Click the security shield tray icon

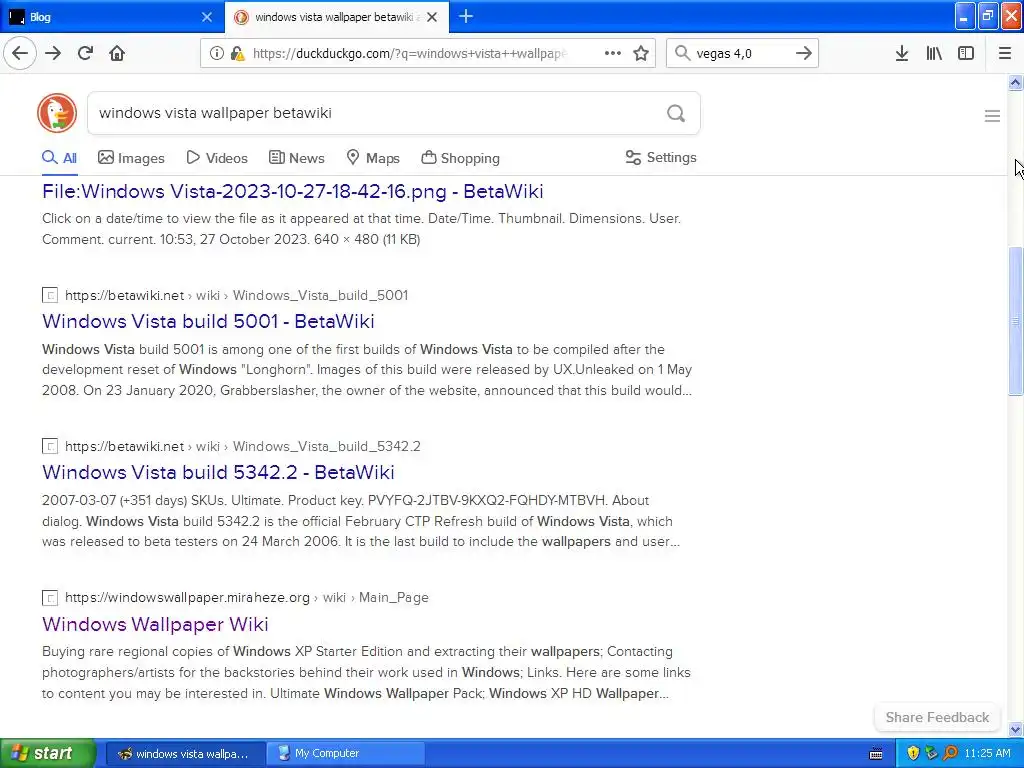pyautogui.click(x=913, y=753)
